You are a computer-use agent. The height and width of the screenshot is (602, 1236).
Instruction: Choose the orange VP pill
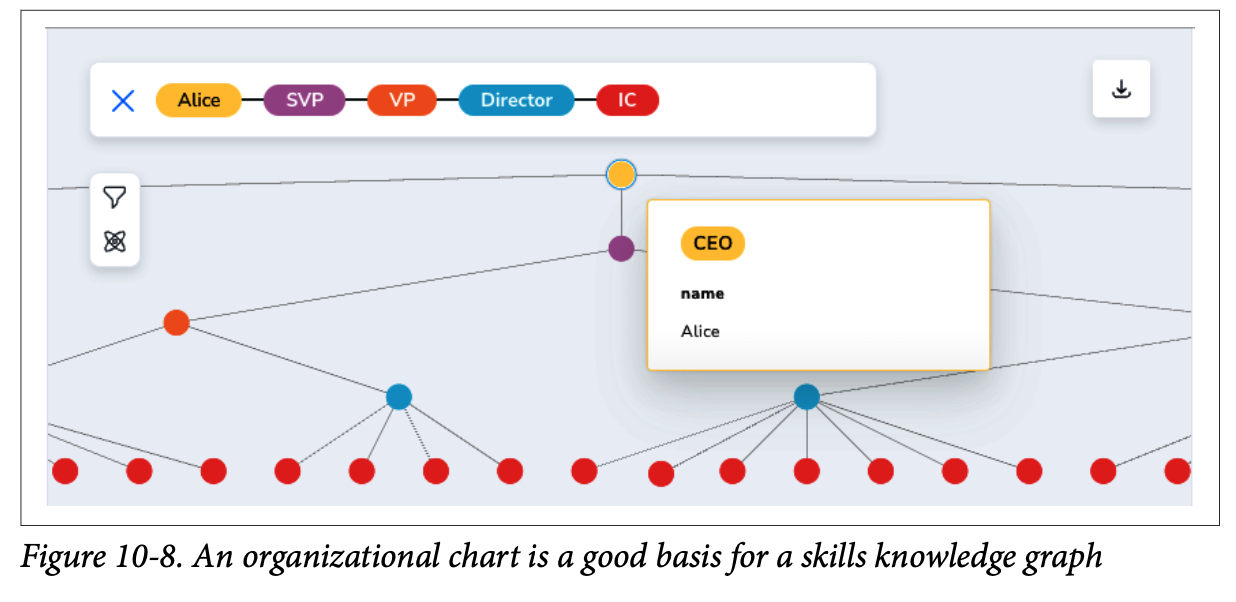pyautogui.click(x=402, y=100)
